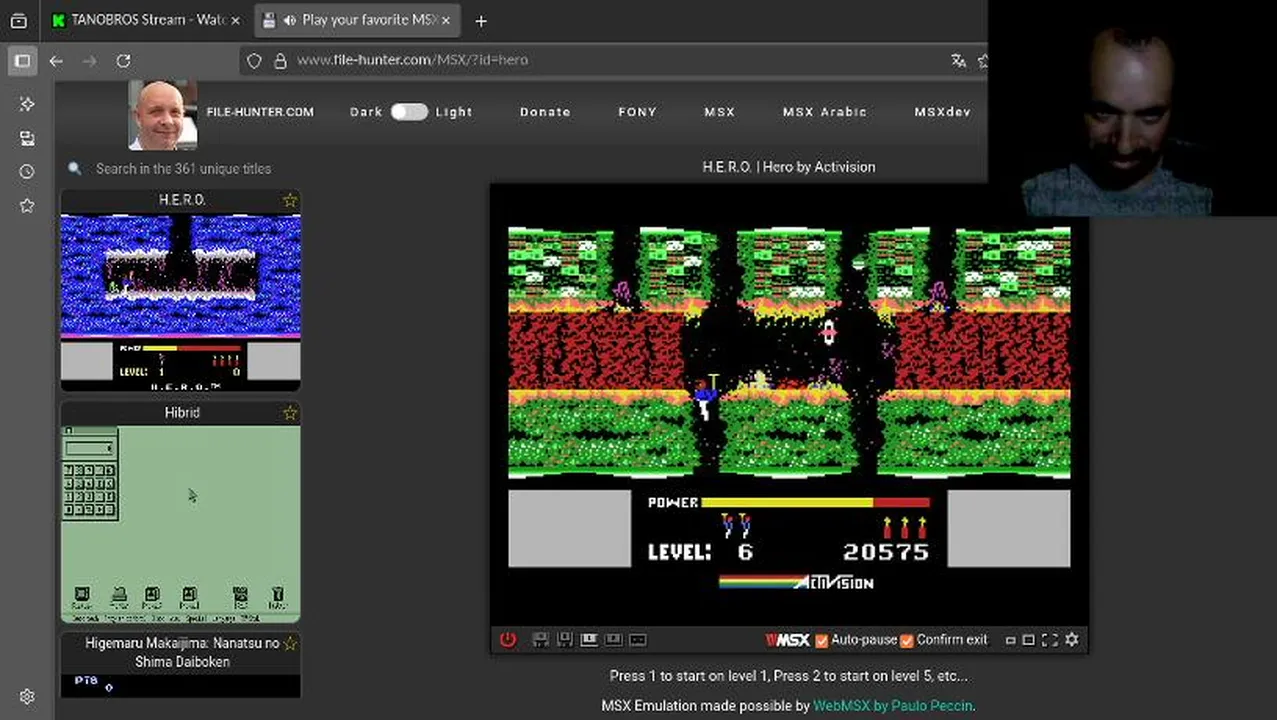Open History clock icon in sidebar
Screen dimensions: 1277x720
(27, 172)
